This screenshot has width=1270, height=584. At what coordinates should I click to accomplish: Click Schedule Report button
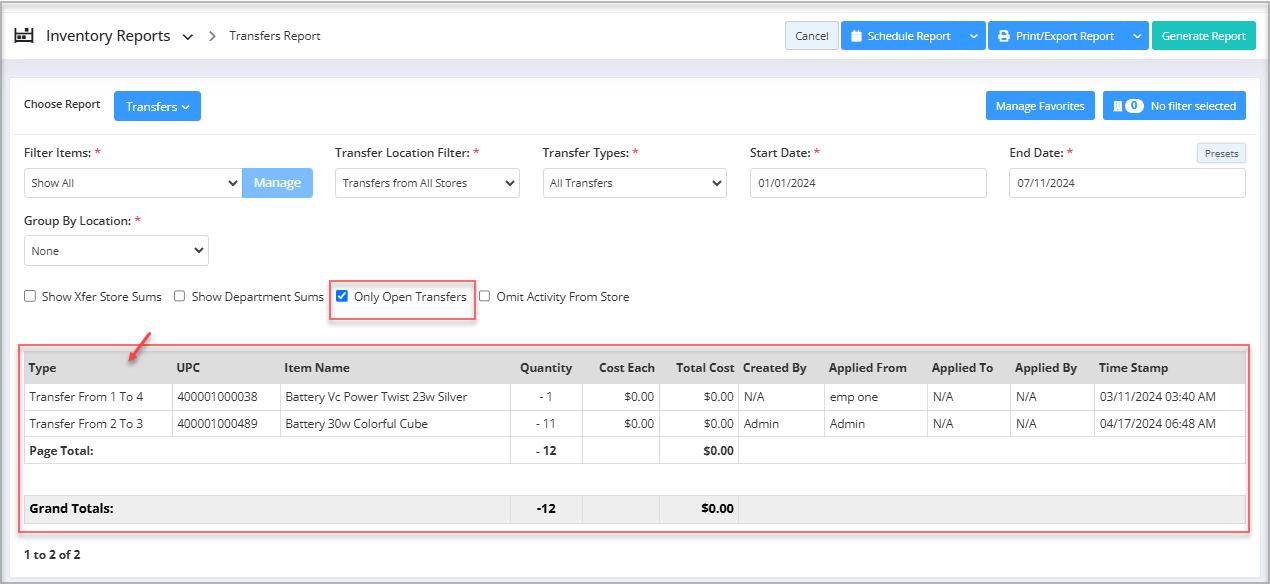(x=902, y=36)
